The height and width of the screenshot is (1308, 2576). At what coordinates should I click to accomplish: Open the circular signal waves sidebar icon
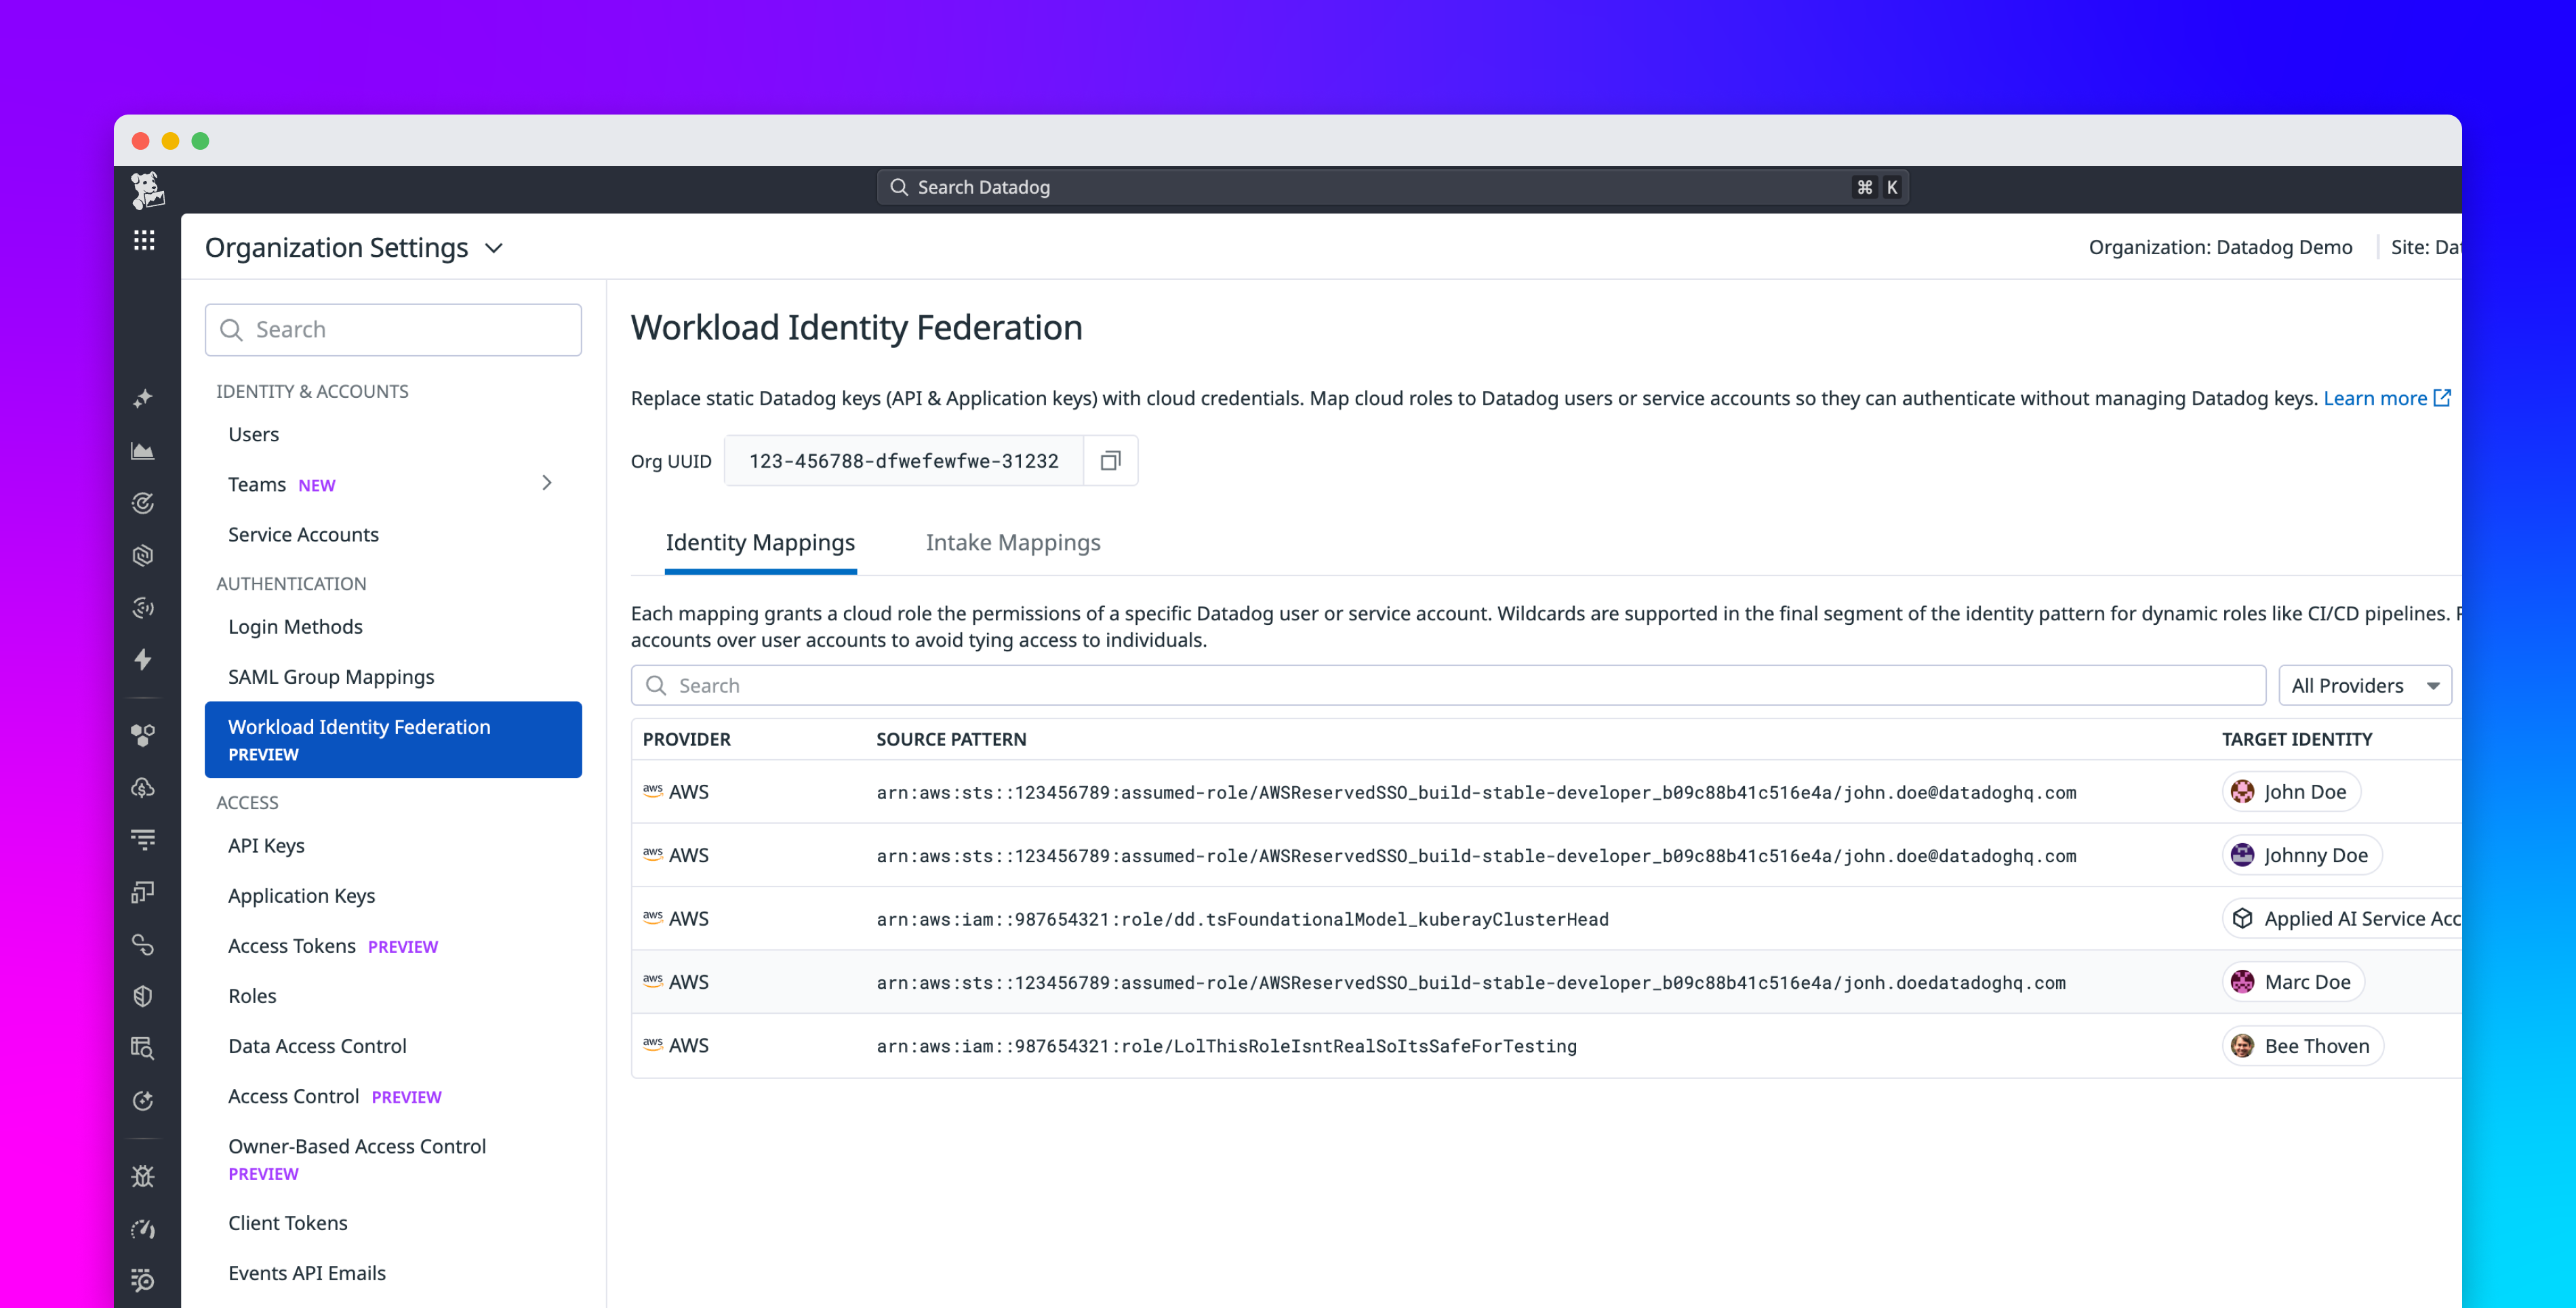pos(143,607)
